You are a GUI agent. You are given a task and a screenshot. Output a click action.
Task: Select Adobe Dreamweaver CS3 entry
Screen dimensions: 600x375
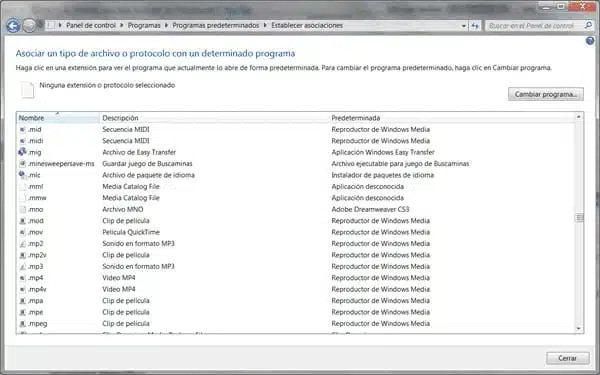(370, 209)
